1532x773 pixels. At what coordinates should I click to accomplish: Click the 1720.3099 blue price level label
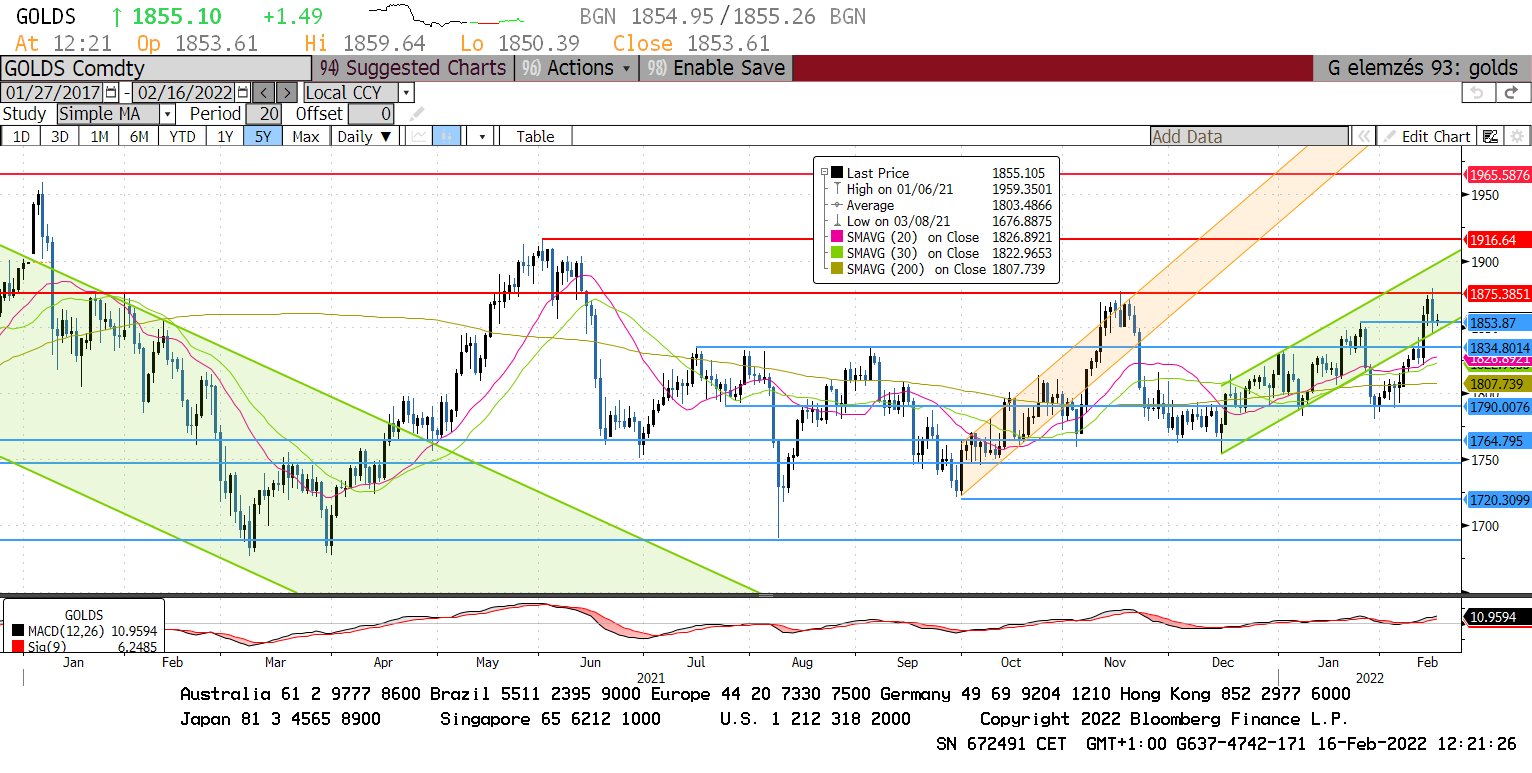(1499, 499)
